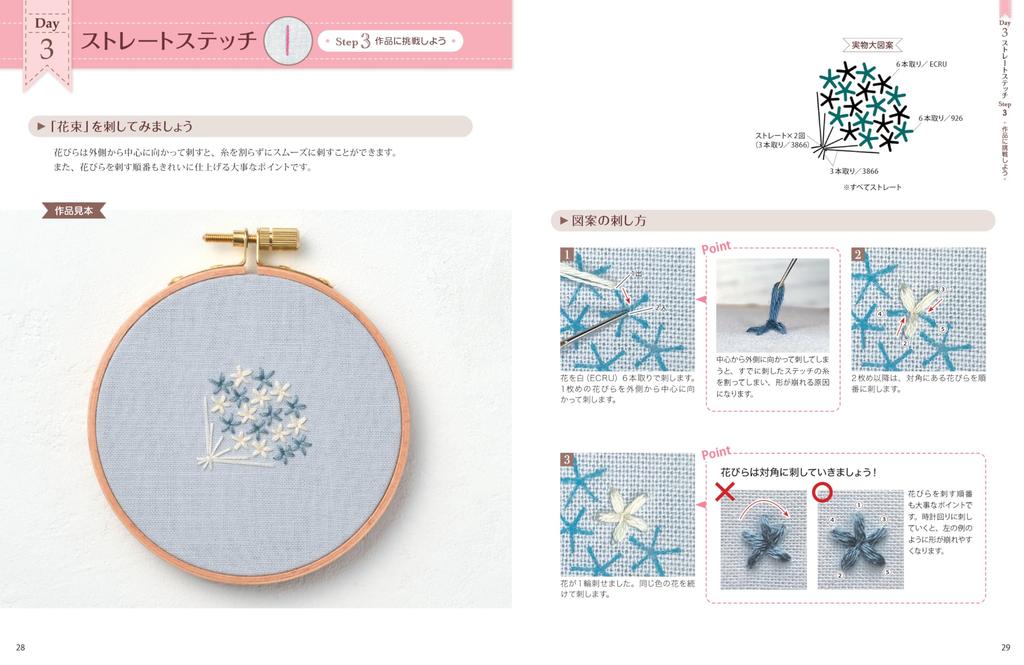Open step 2 stitching photo

click(918, 309)
